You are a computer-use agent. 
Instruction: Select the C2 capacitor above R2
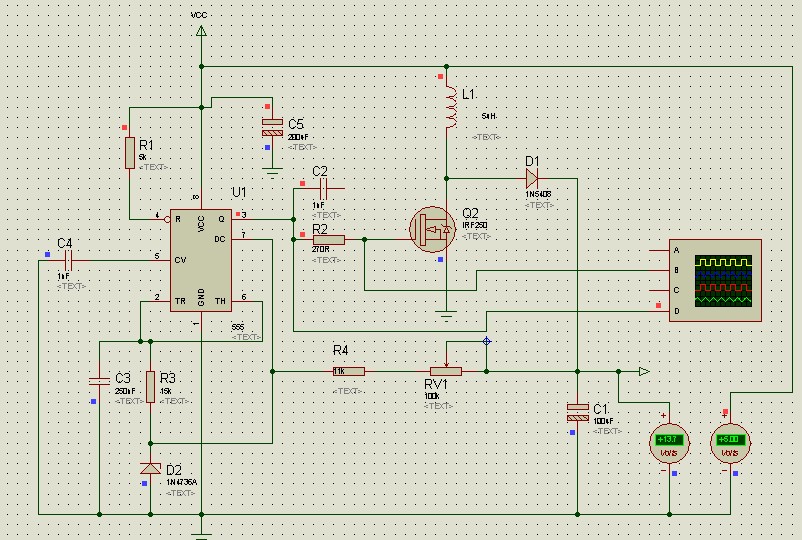322,188
